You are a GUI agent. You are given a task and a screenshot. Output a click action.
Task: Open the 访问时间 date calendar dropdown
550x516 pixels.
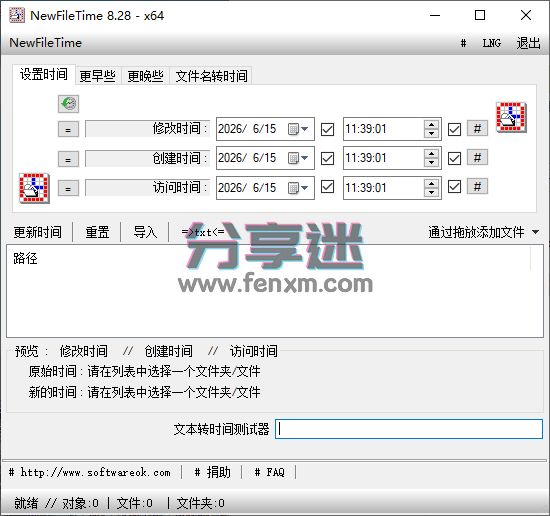pyautogui.click(x=298, y=188)
